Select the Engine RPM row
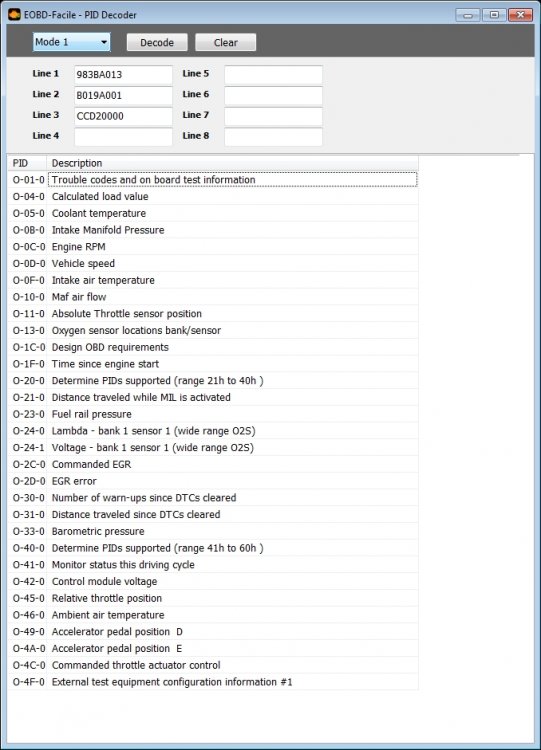Image resolution: width=541 pixels, height=750 pixels. pyautogui.click(x=213, y=247)
